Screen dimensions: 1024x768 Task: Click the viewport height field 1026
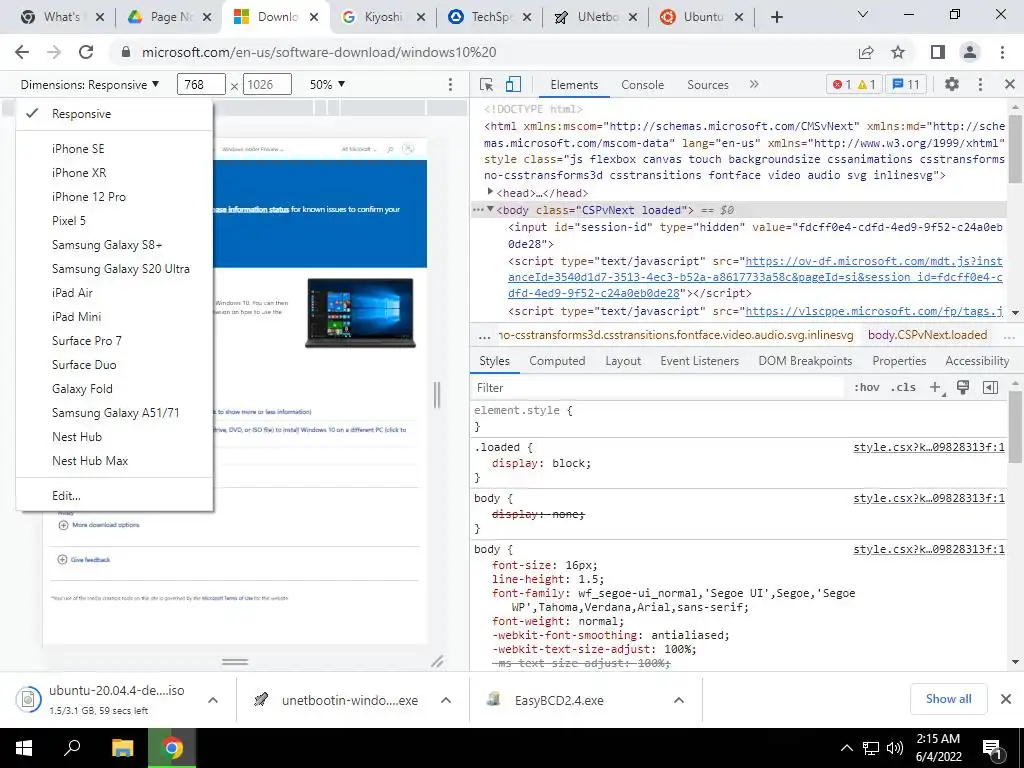point(267,84)
